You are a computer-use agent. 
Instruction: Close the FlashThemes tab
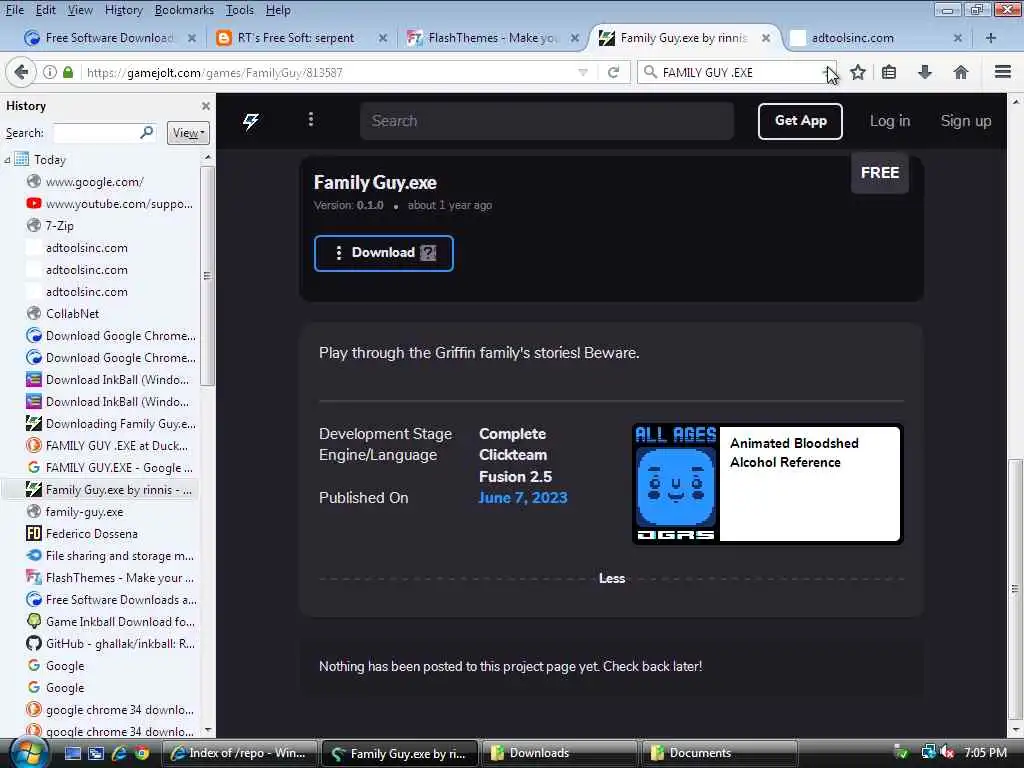point(575,38)
